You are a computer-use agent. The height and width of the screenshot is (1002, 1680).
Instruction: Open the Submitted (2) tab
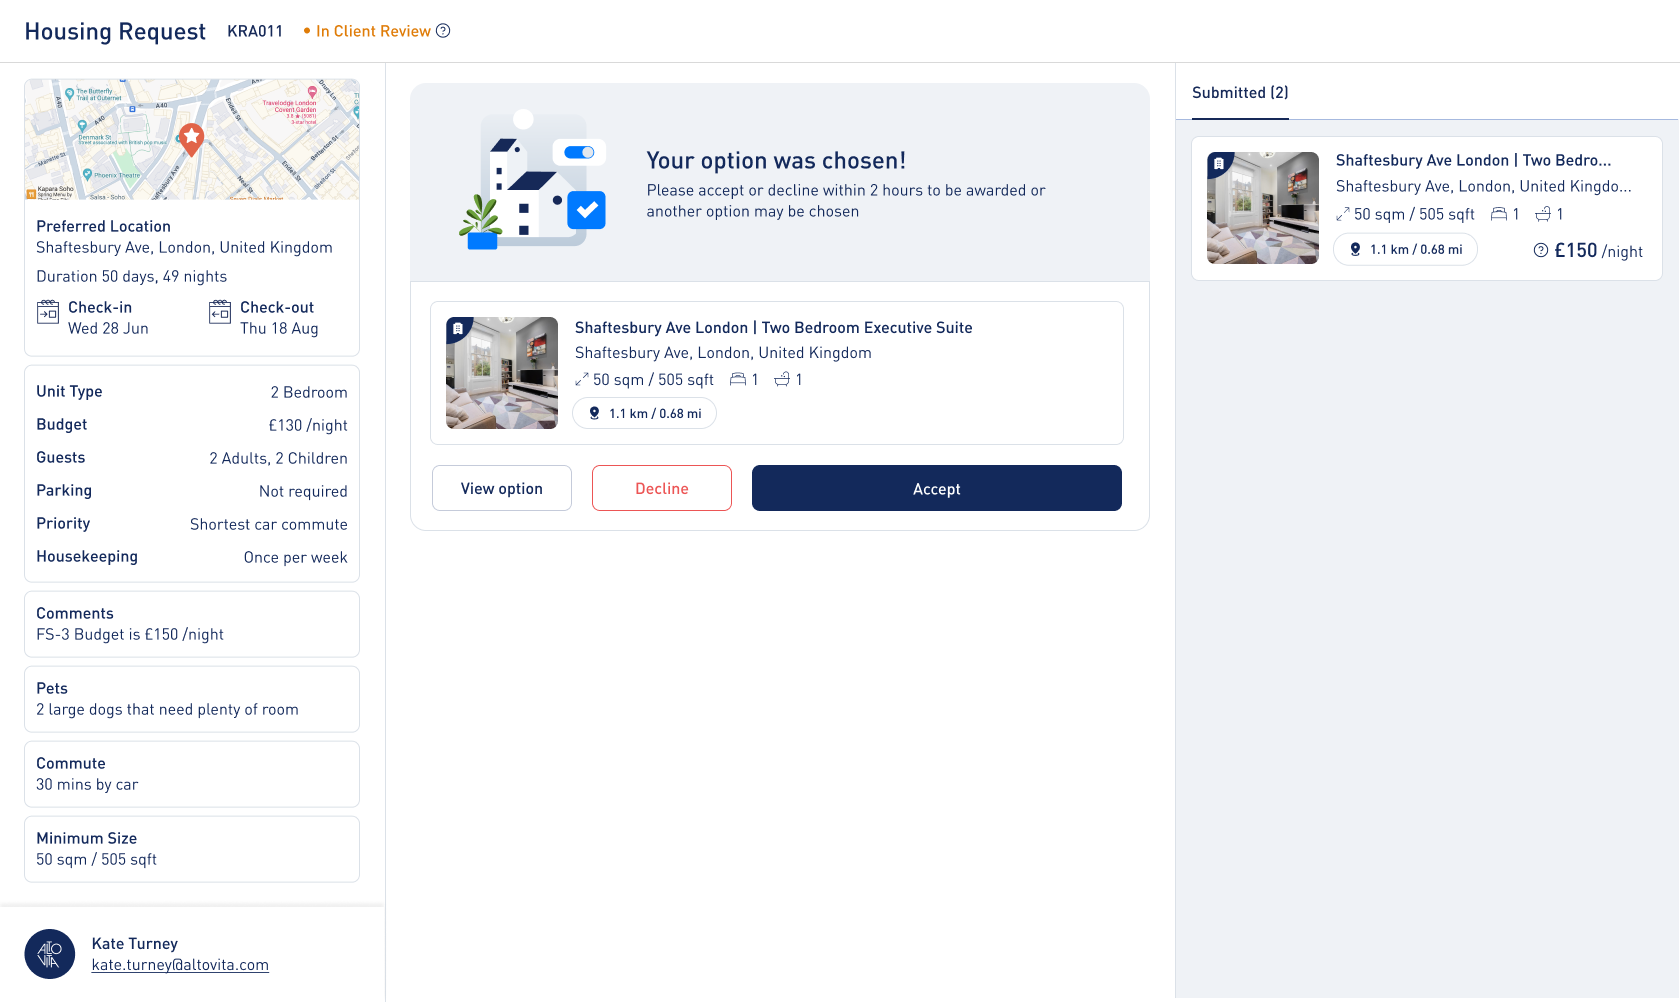click(x=1240, y=93)
